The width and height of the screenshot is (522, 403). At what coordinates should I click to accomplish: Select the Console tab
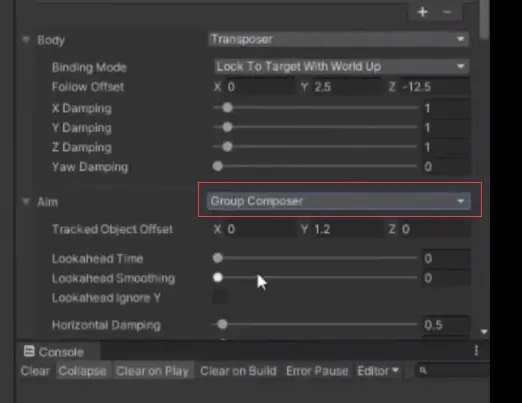57,351
